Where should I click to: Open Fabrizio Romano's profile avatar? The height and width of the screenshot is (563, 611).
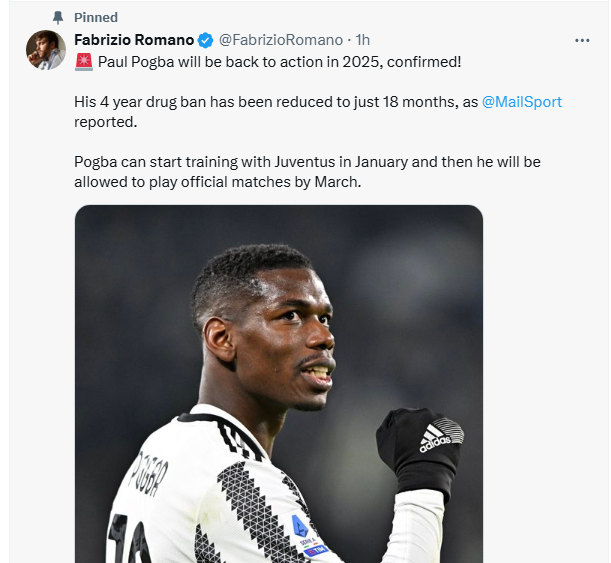point(46,50)
